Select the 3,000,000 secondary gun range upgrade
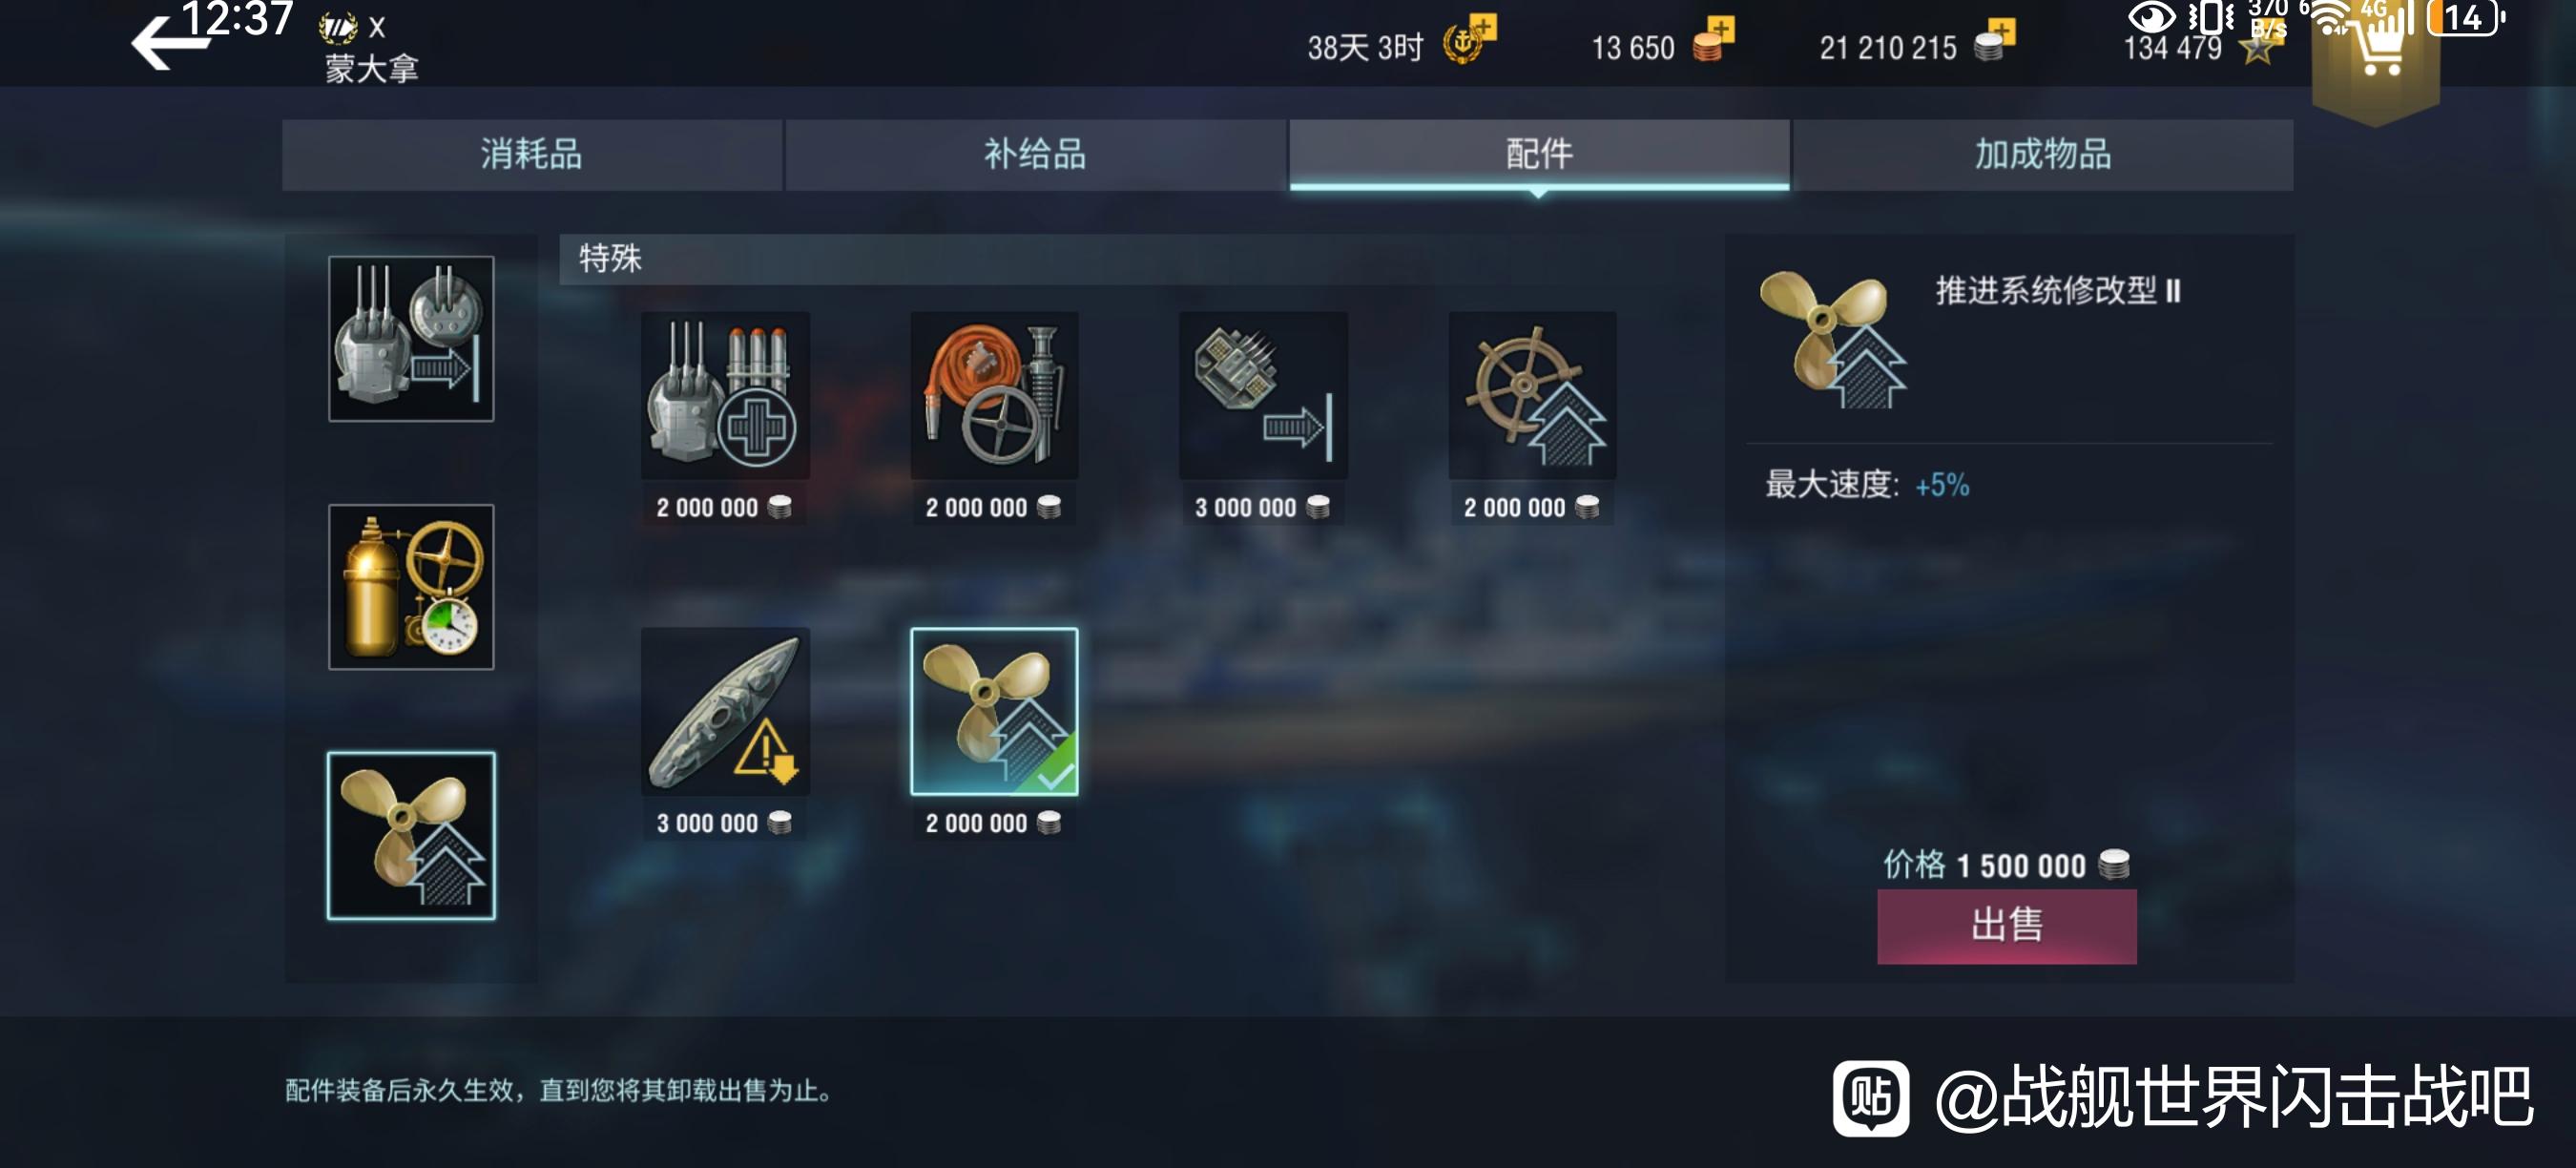Viewport: 2576px width, 1168px height. pyautogui.click(x=1263, y=395)
